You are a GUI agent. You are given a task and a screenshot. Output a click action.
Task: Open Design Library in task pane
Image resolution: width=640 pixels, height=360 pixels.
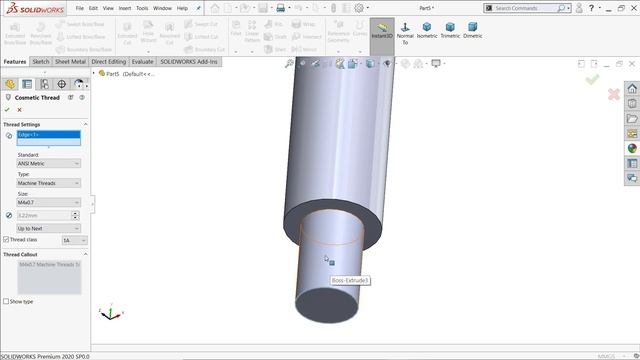click(632, 104)
